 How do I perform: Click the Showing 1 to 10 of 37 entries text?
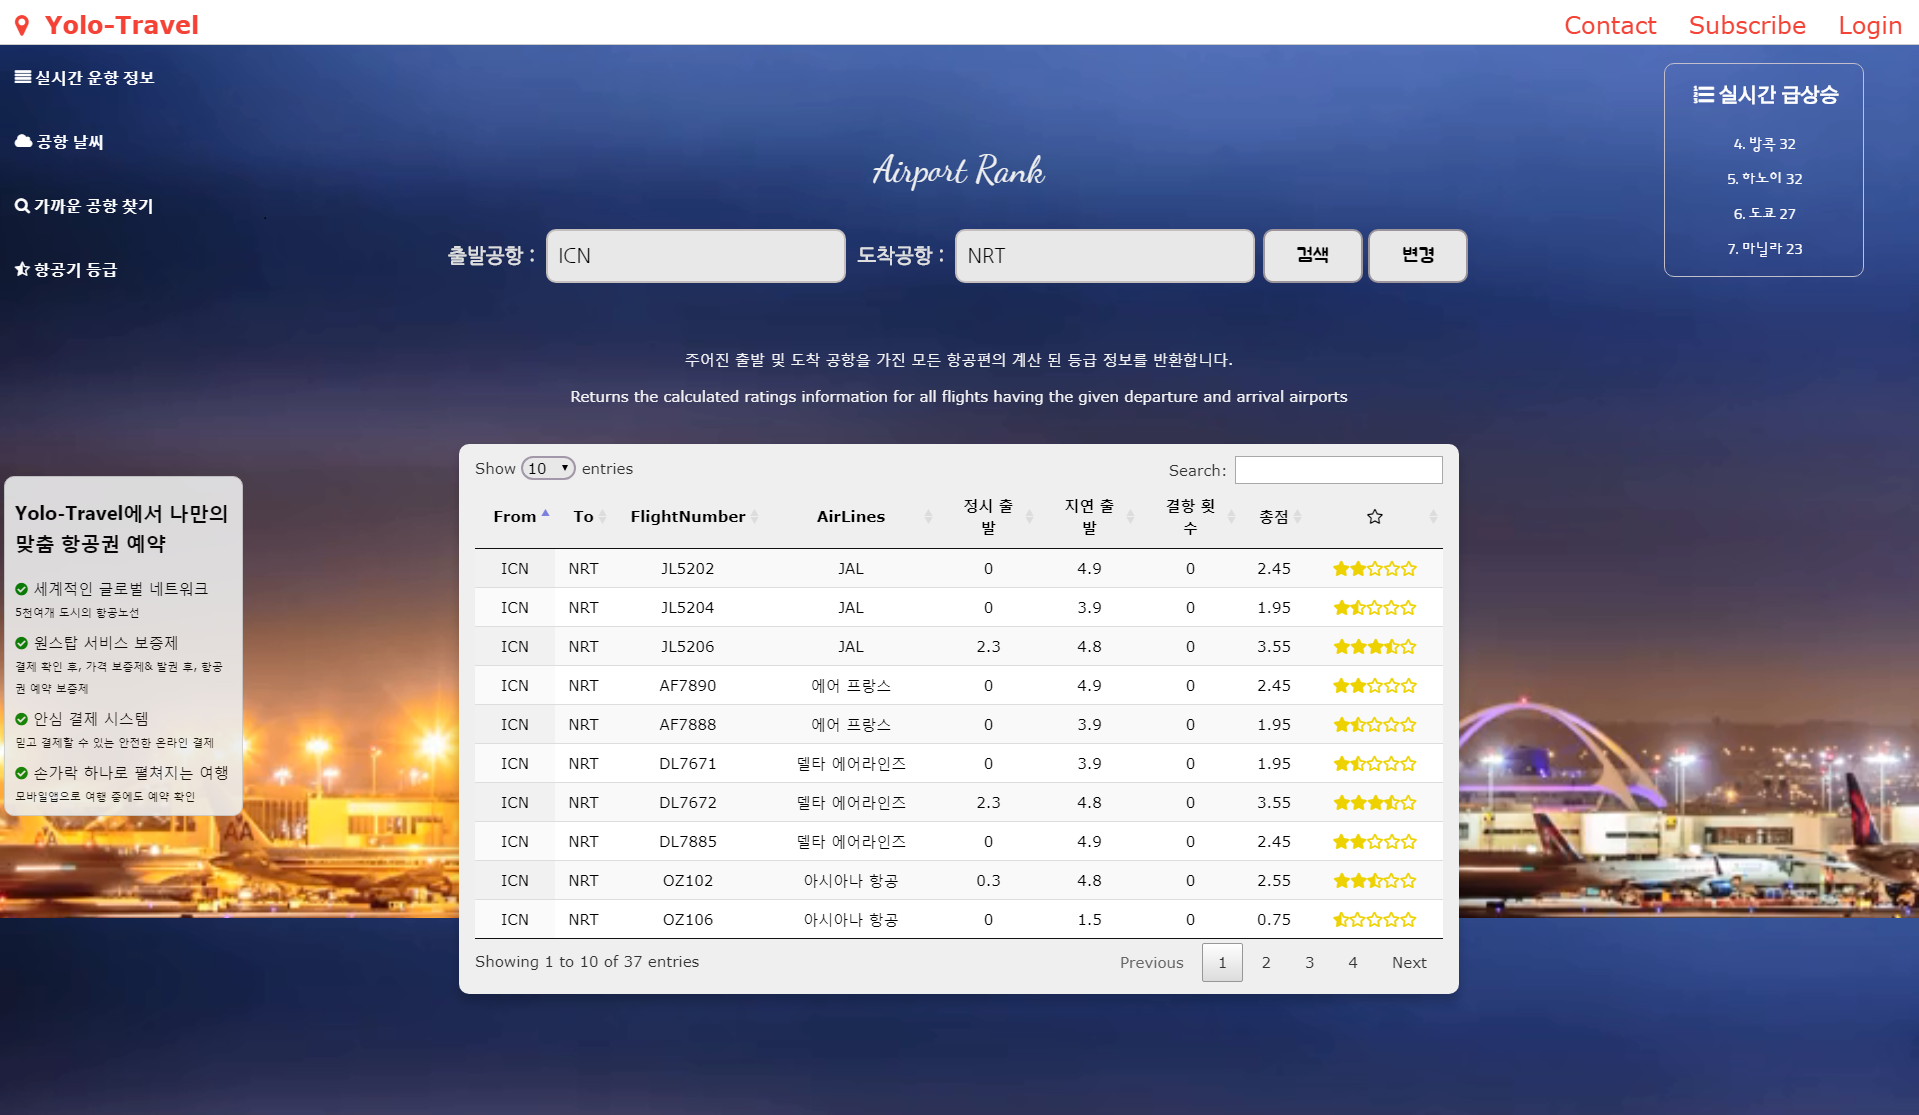[x=587, y=962]
